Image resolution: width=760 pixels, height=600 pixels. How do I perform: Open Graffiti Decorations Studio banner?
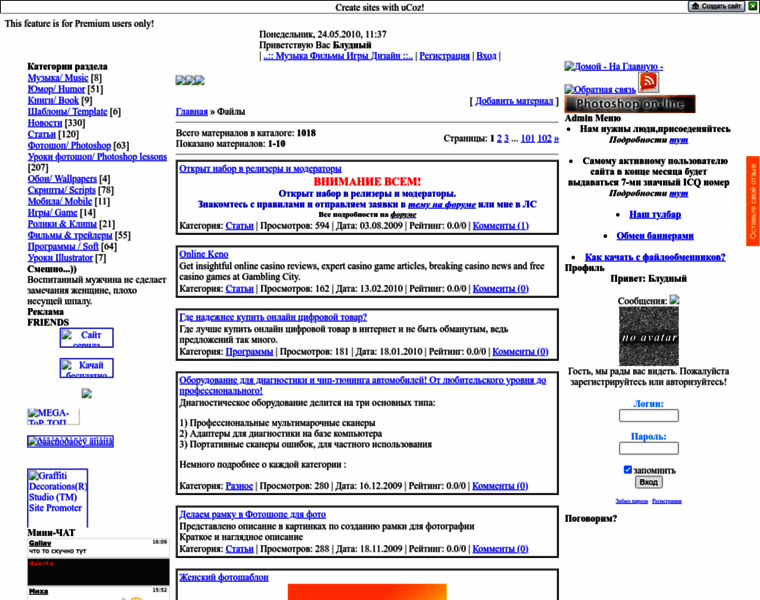tap(58, 497)
